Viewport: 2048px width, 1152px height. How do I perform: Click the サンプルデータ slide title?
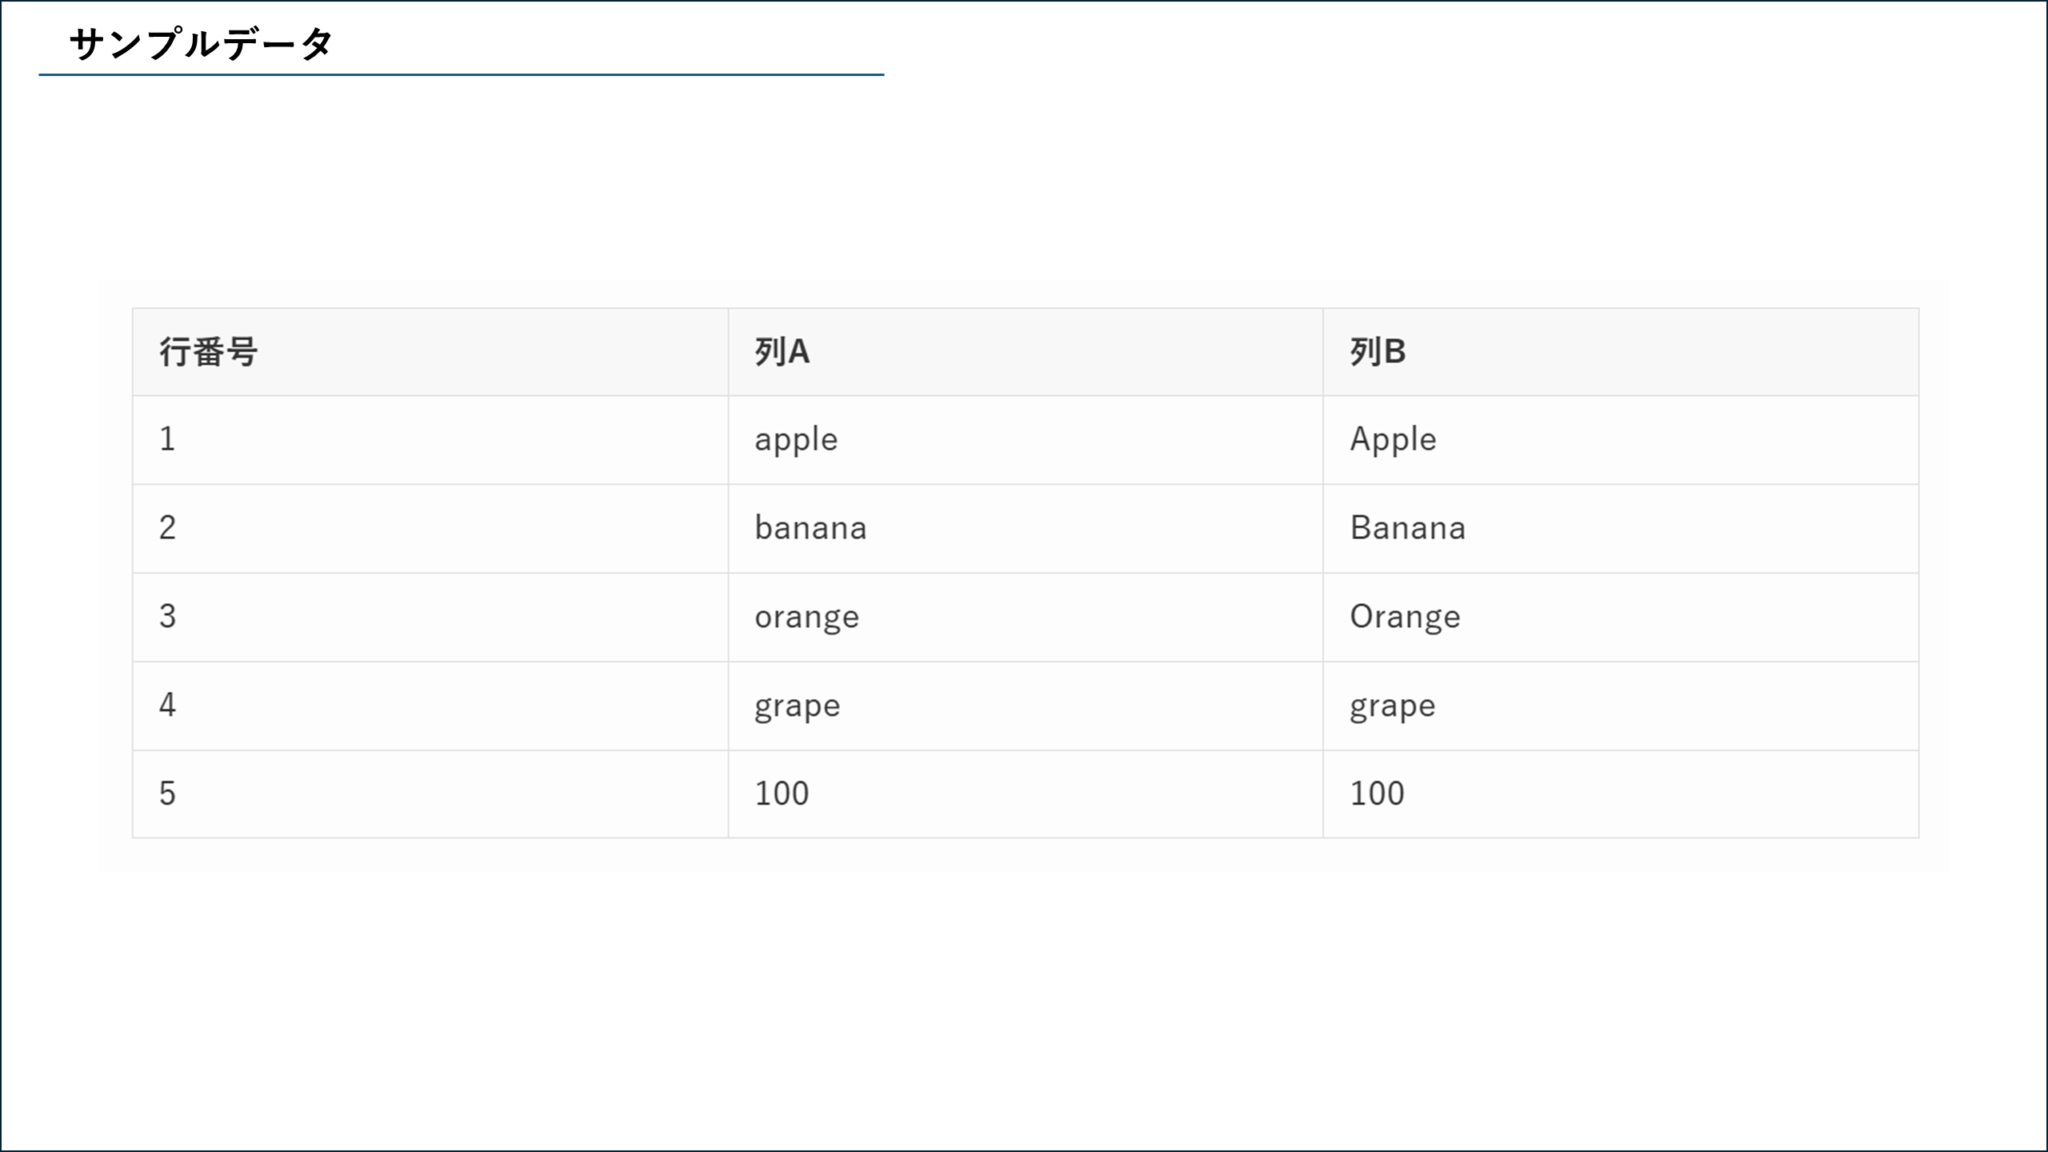[x=200, y=44]
